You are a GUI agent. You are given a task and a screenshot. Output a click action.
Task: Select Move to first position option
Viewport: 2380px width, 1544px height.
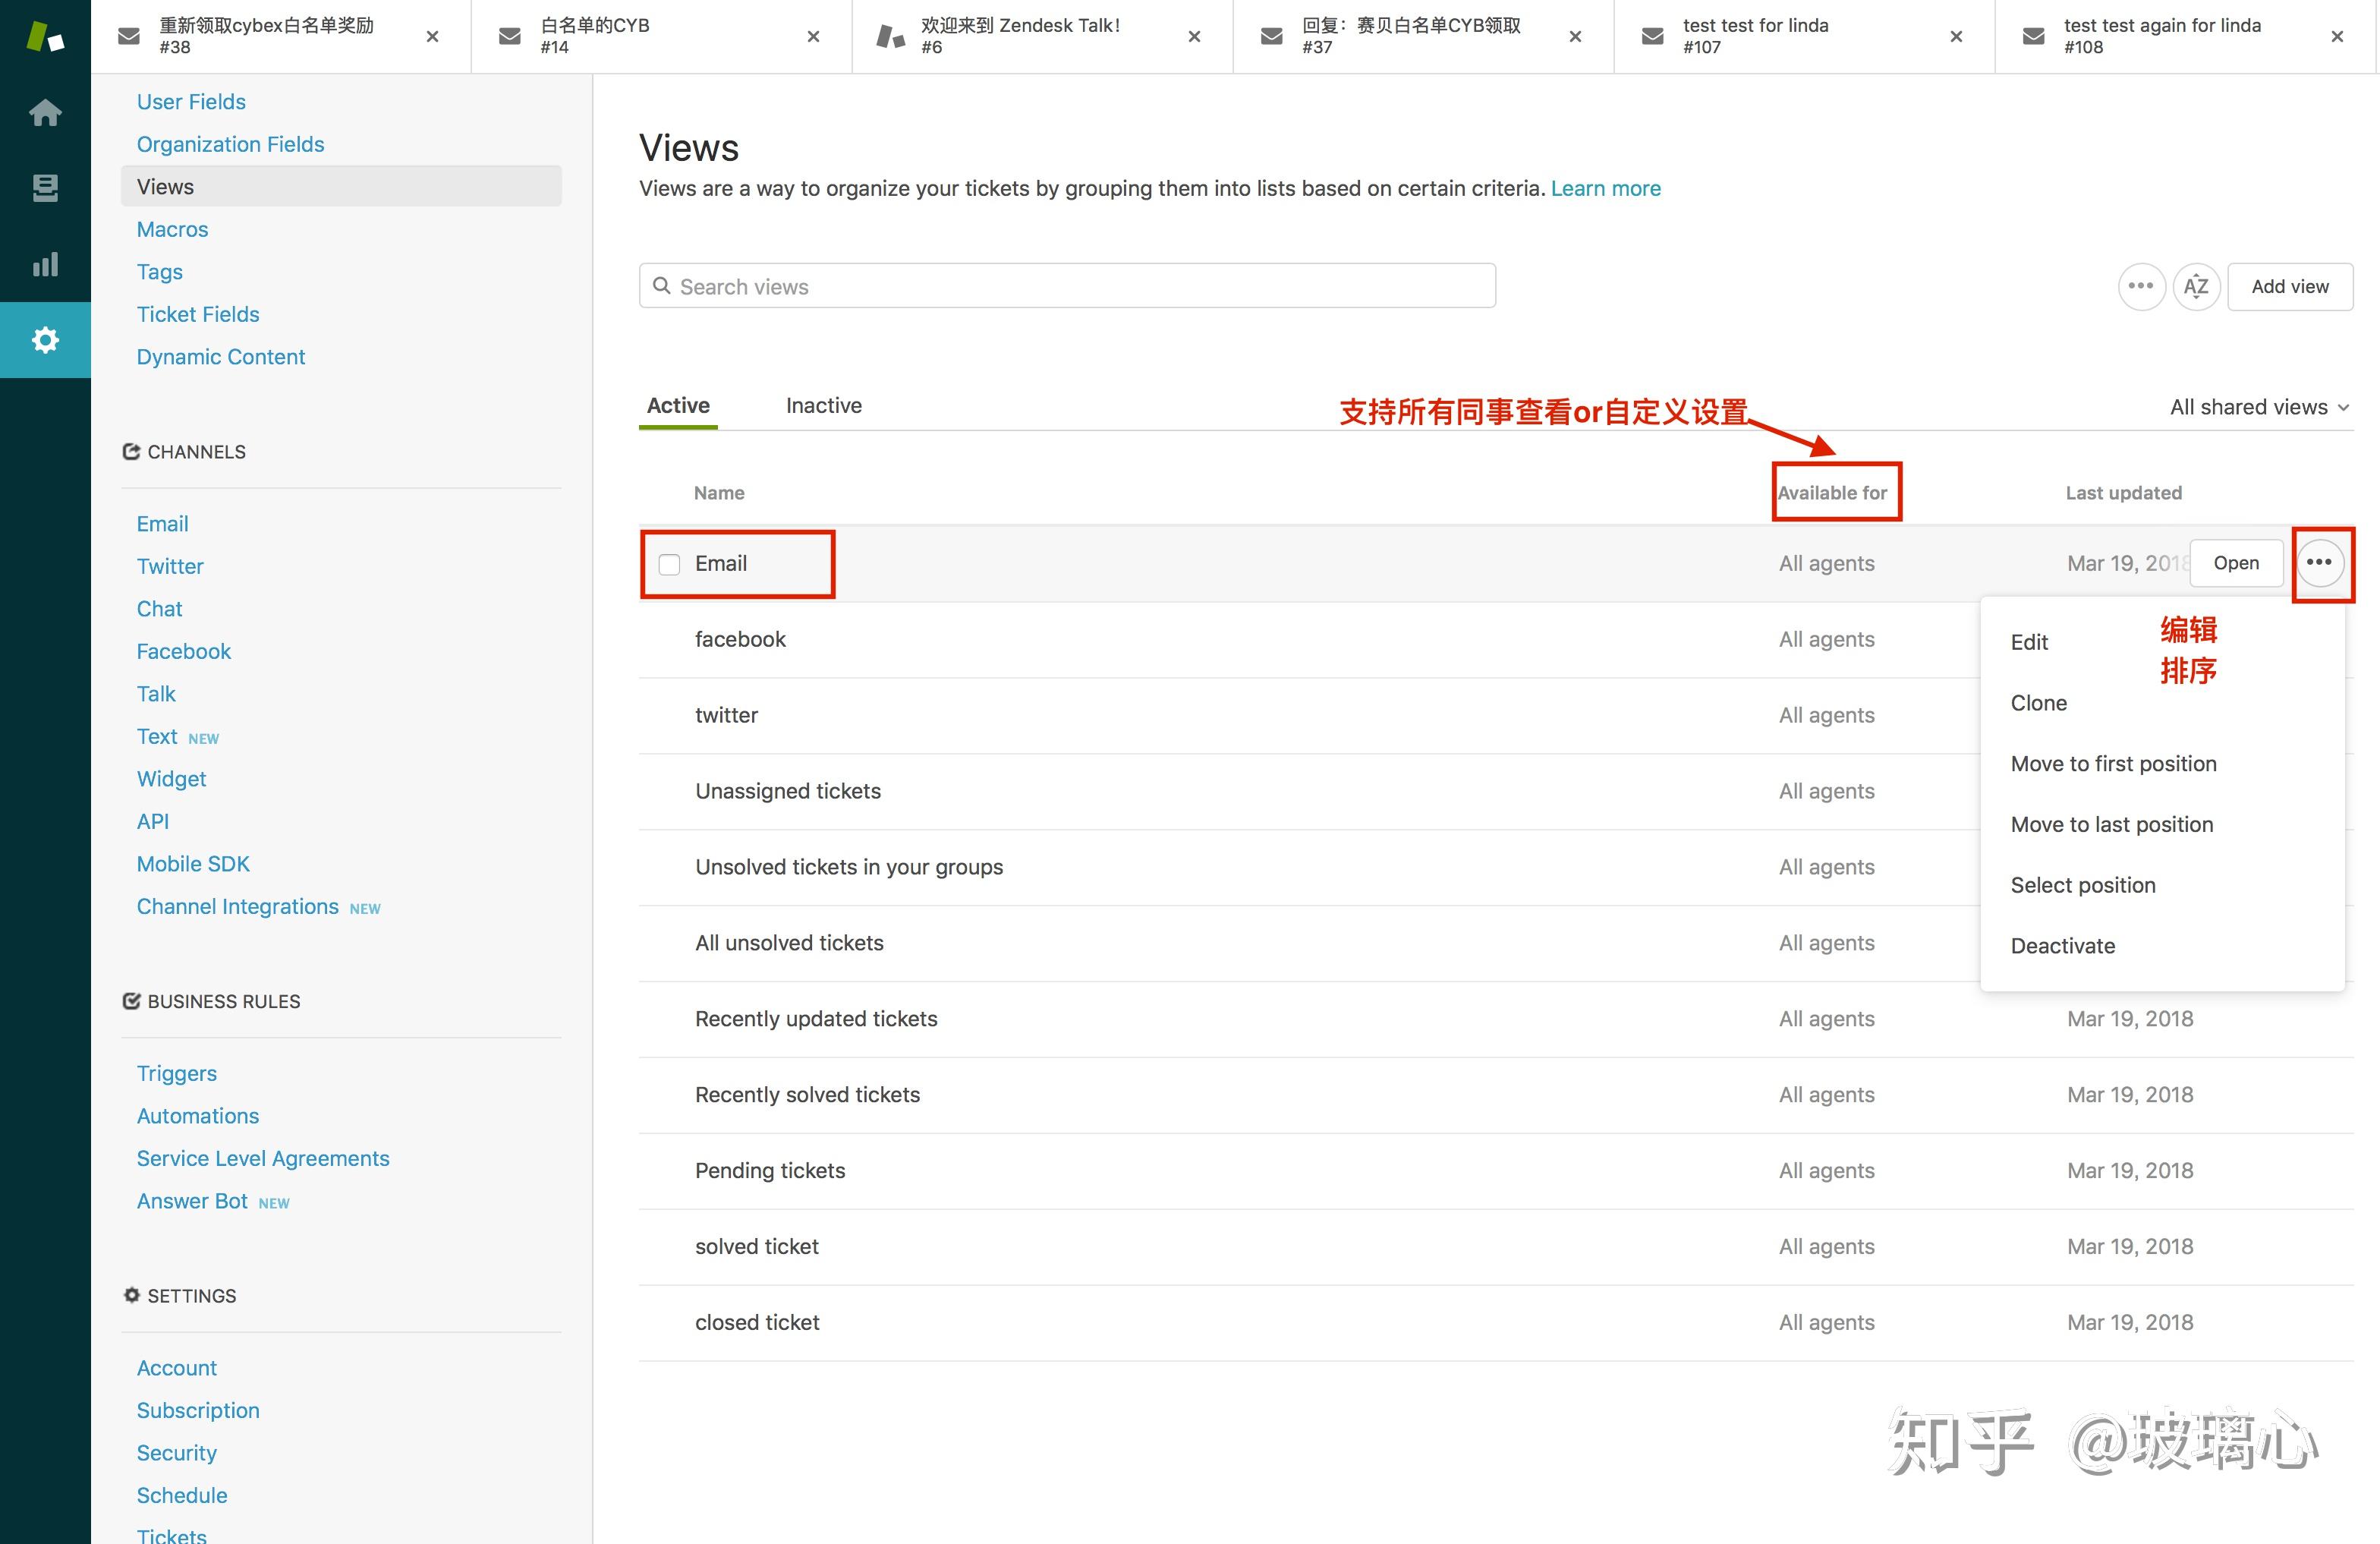point(2113,763)
